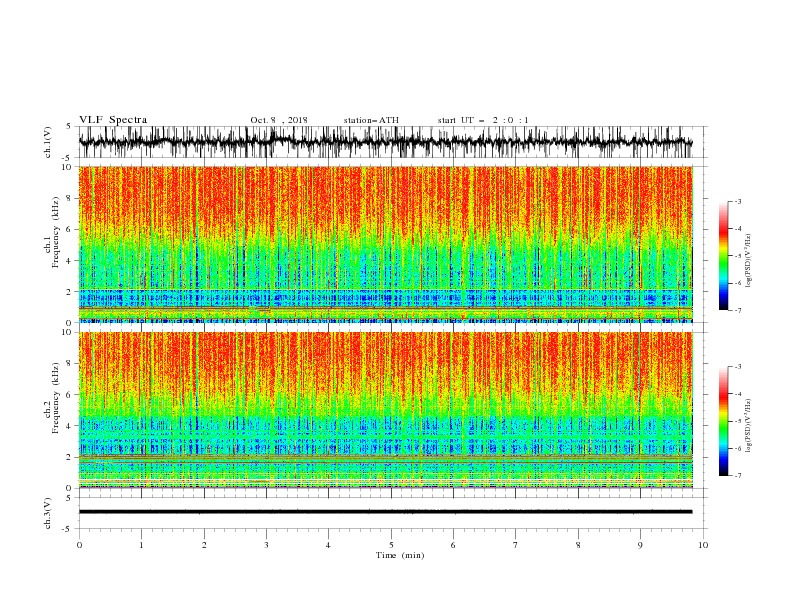The width and height of the screenshot is (792, 612).
Task: Click the time axis tick label '7'
Action: (x=516, y=545)
